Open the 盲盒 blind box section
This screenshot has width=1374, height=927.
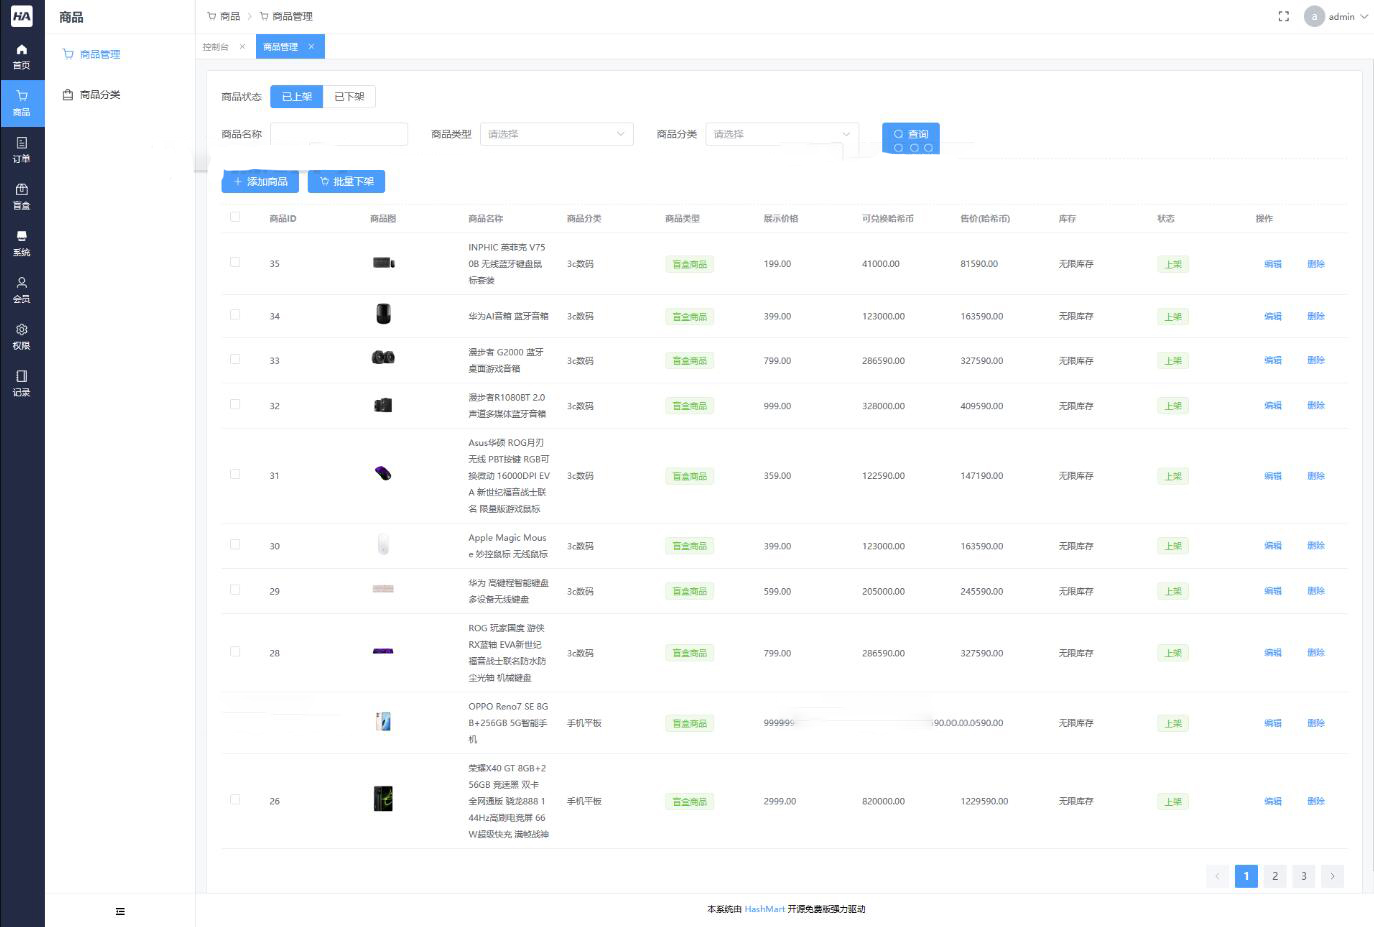21,196
